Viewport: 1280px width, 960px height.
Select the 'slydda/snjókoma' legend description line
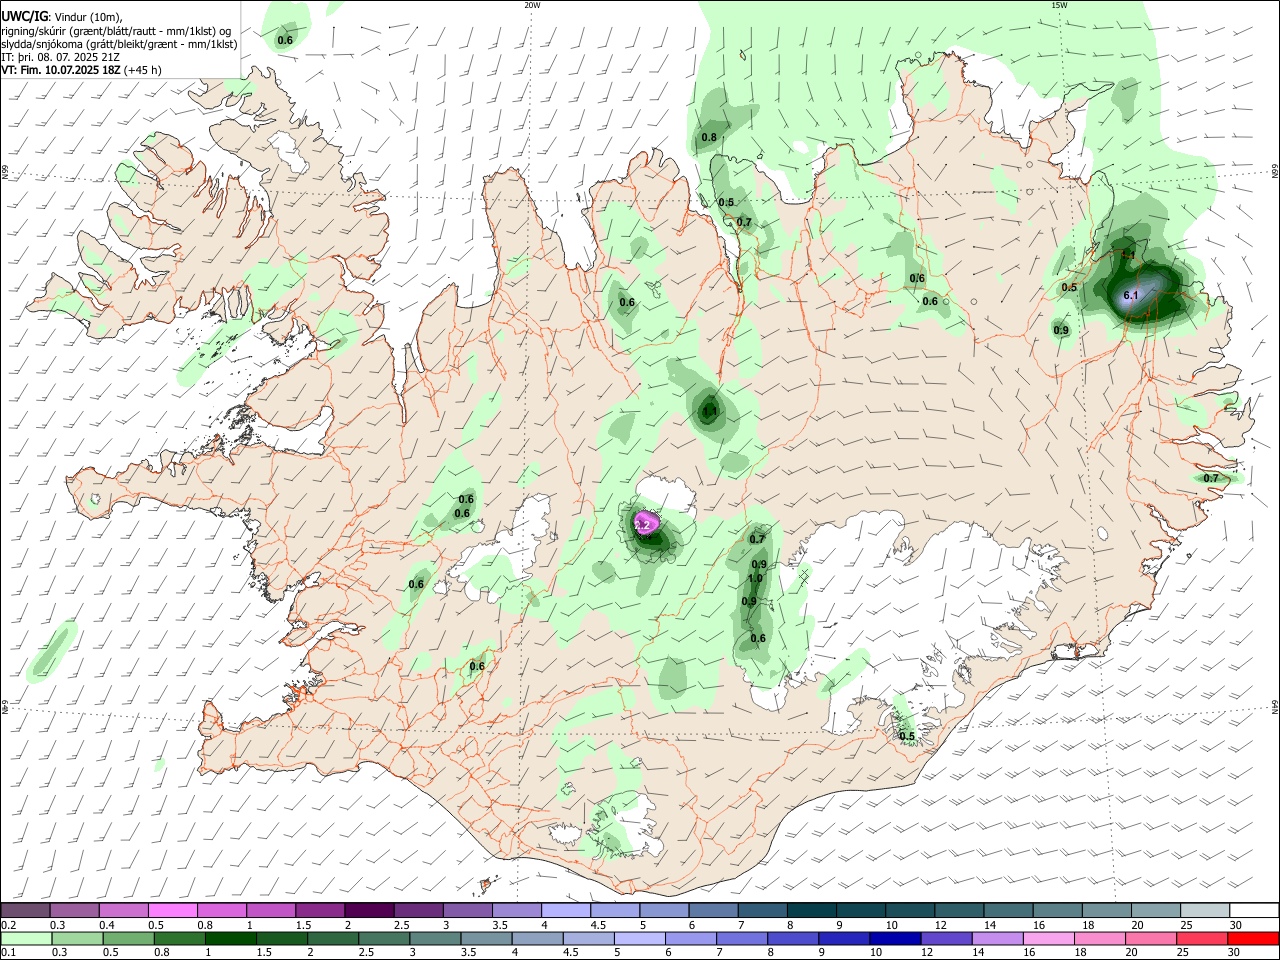(x=119, y=44)
